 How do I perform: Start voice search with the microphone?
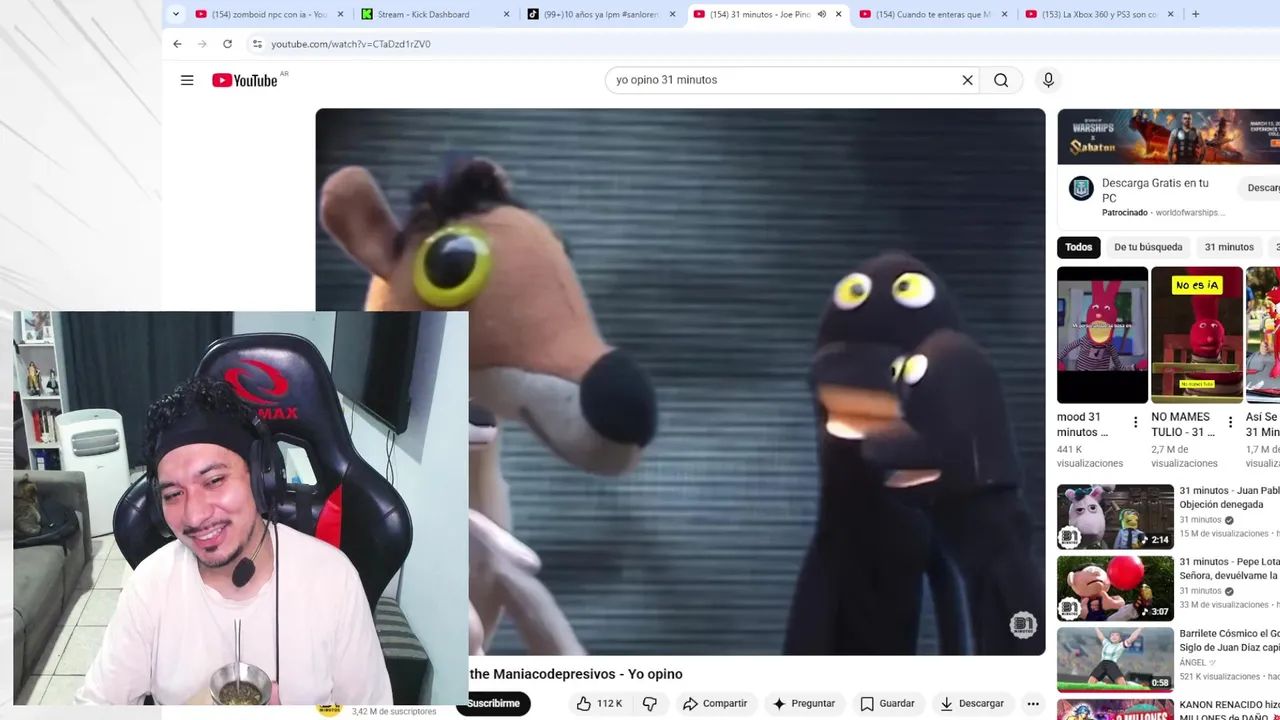tap(1048, 80)
